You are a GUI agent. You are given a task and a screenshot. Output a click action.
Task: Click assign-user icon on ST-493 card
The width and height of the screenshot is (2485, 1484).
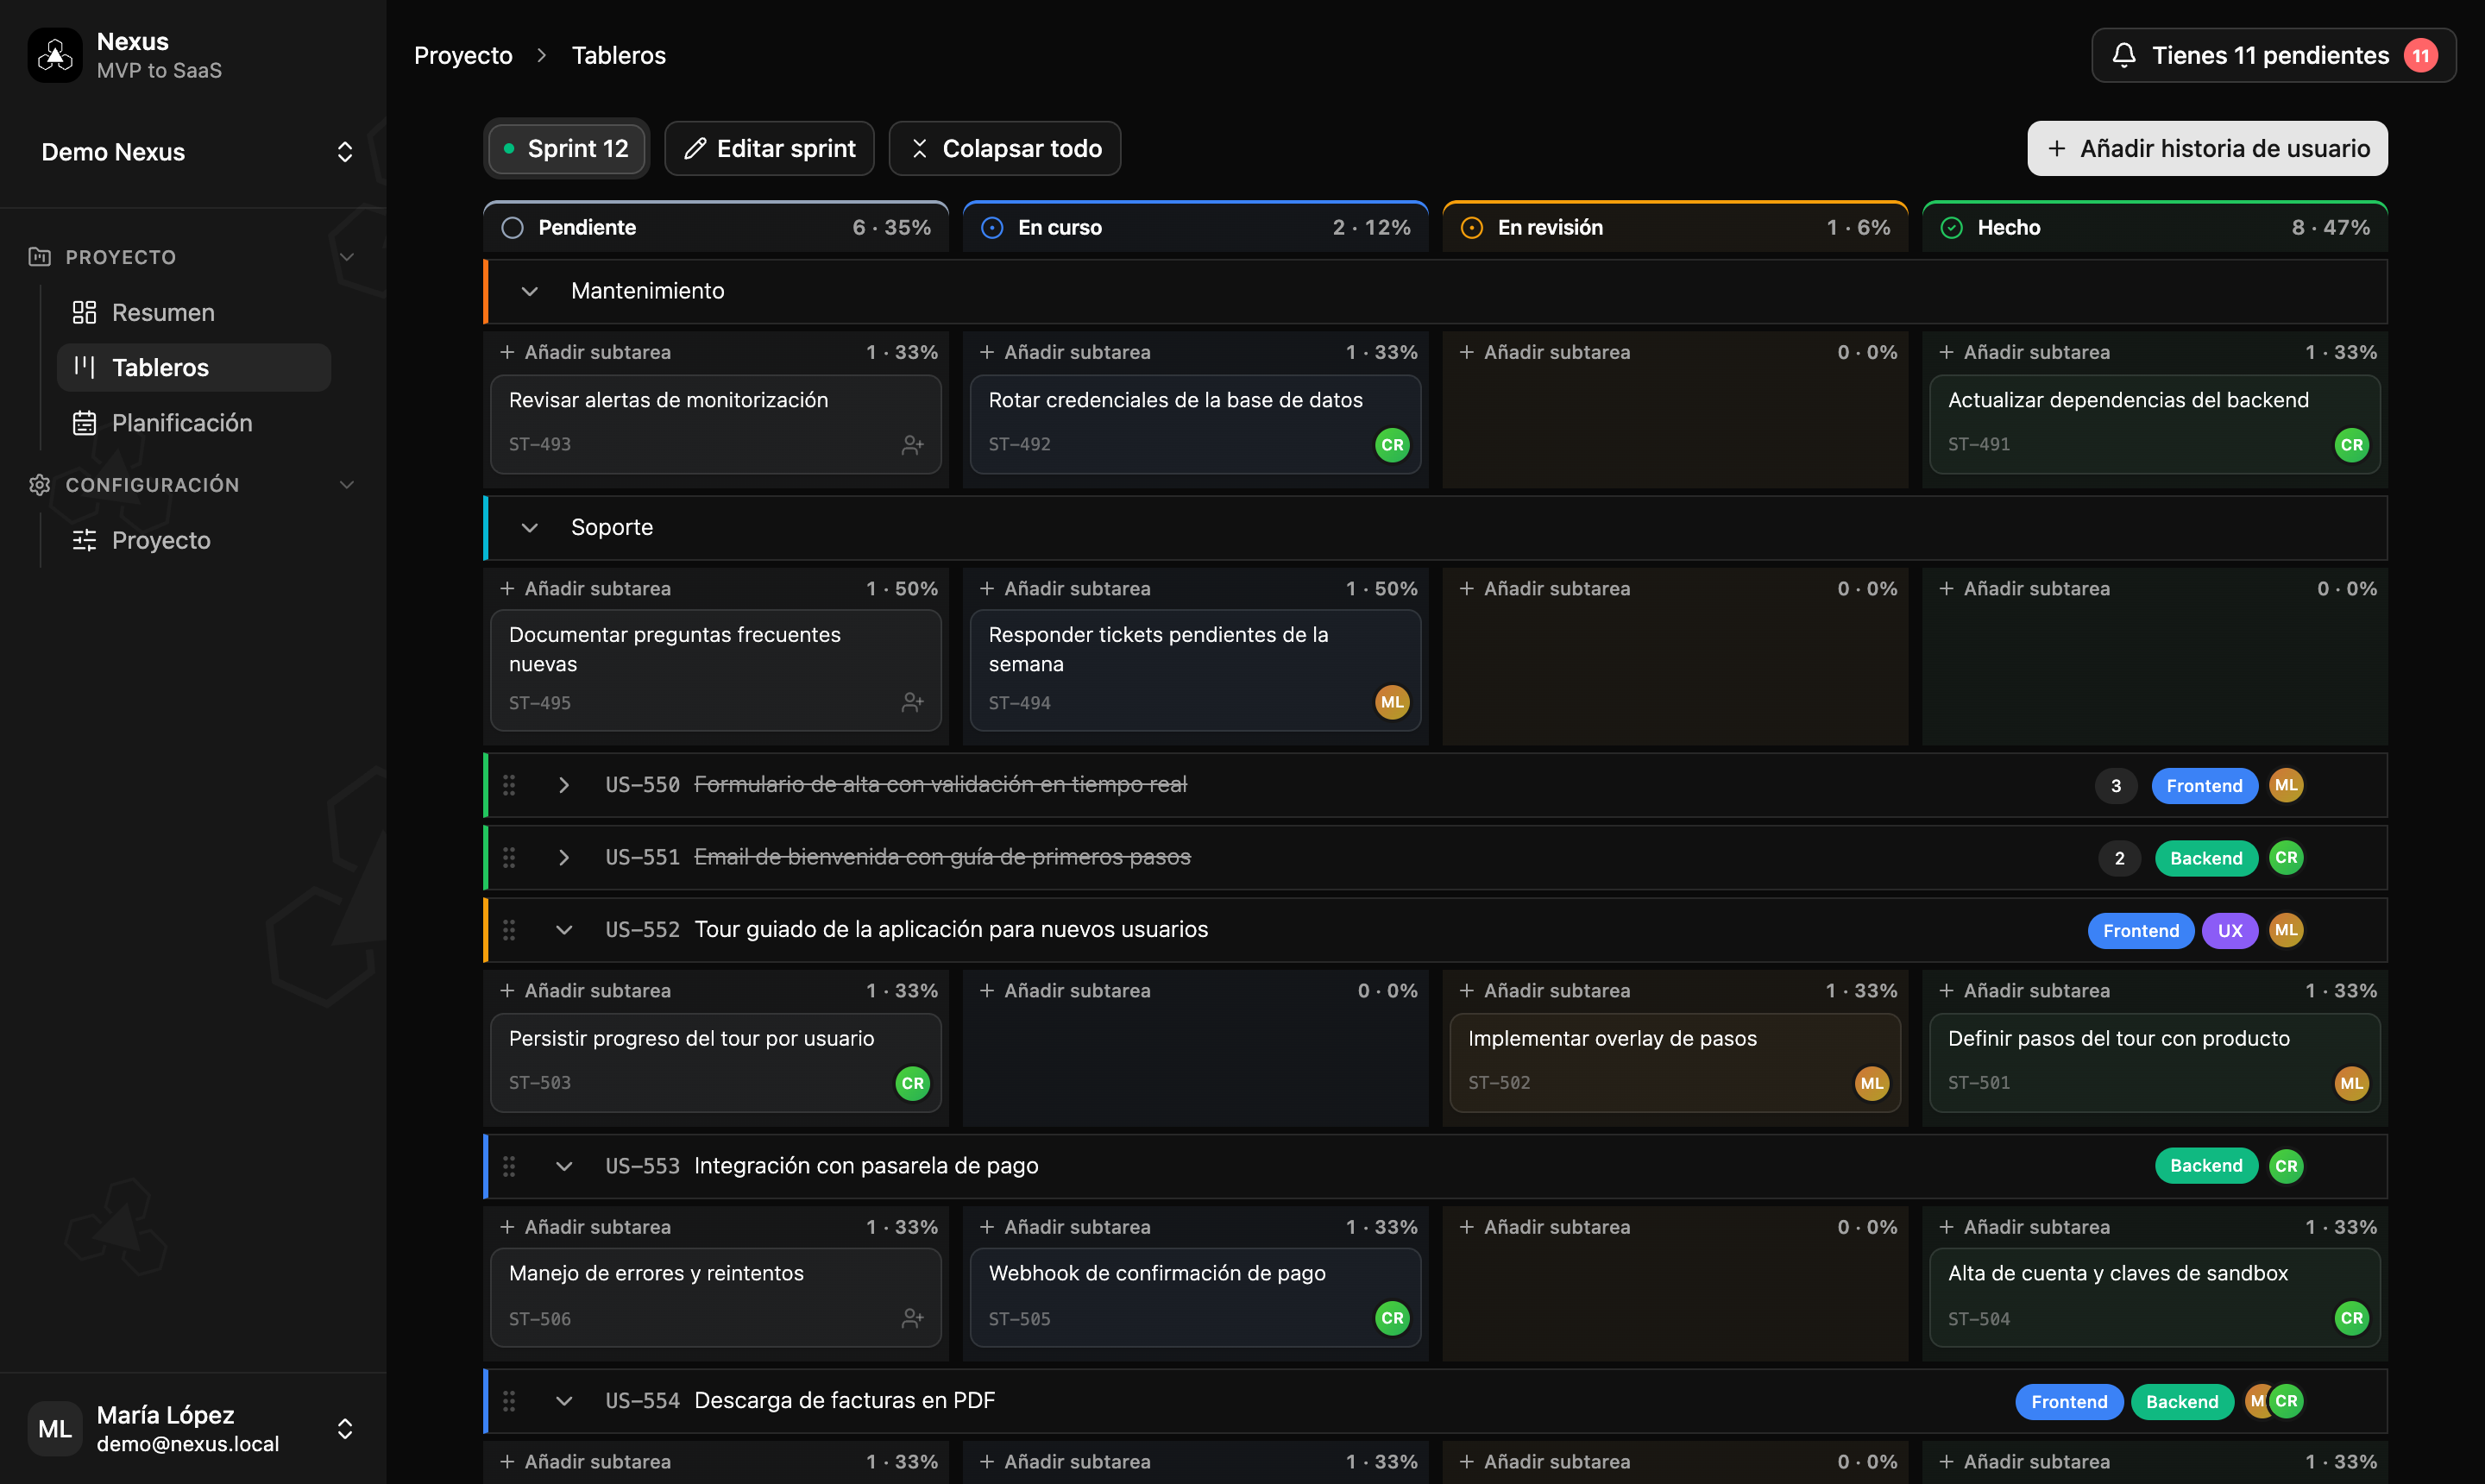pos(912,445)
